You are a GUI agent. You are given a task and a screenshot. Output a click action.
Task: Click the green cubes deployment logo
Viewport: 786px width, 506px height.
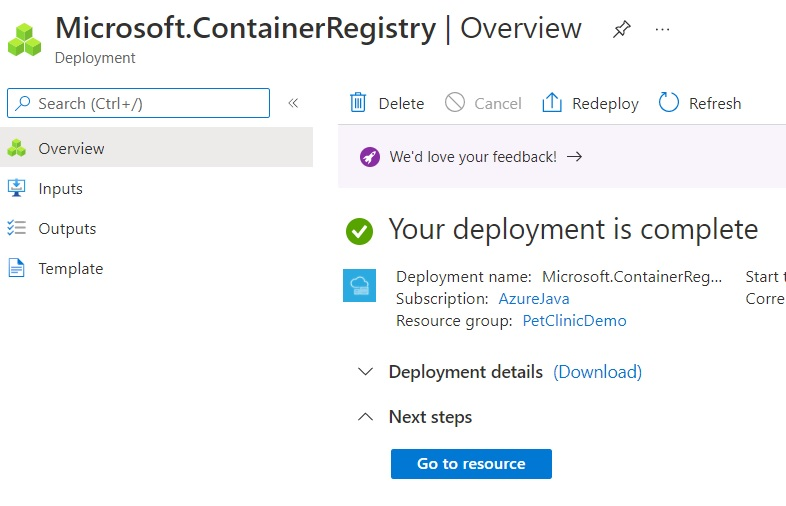25,40
